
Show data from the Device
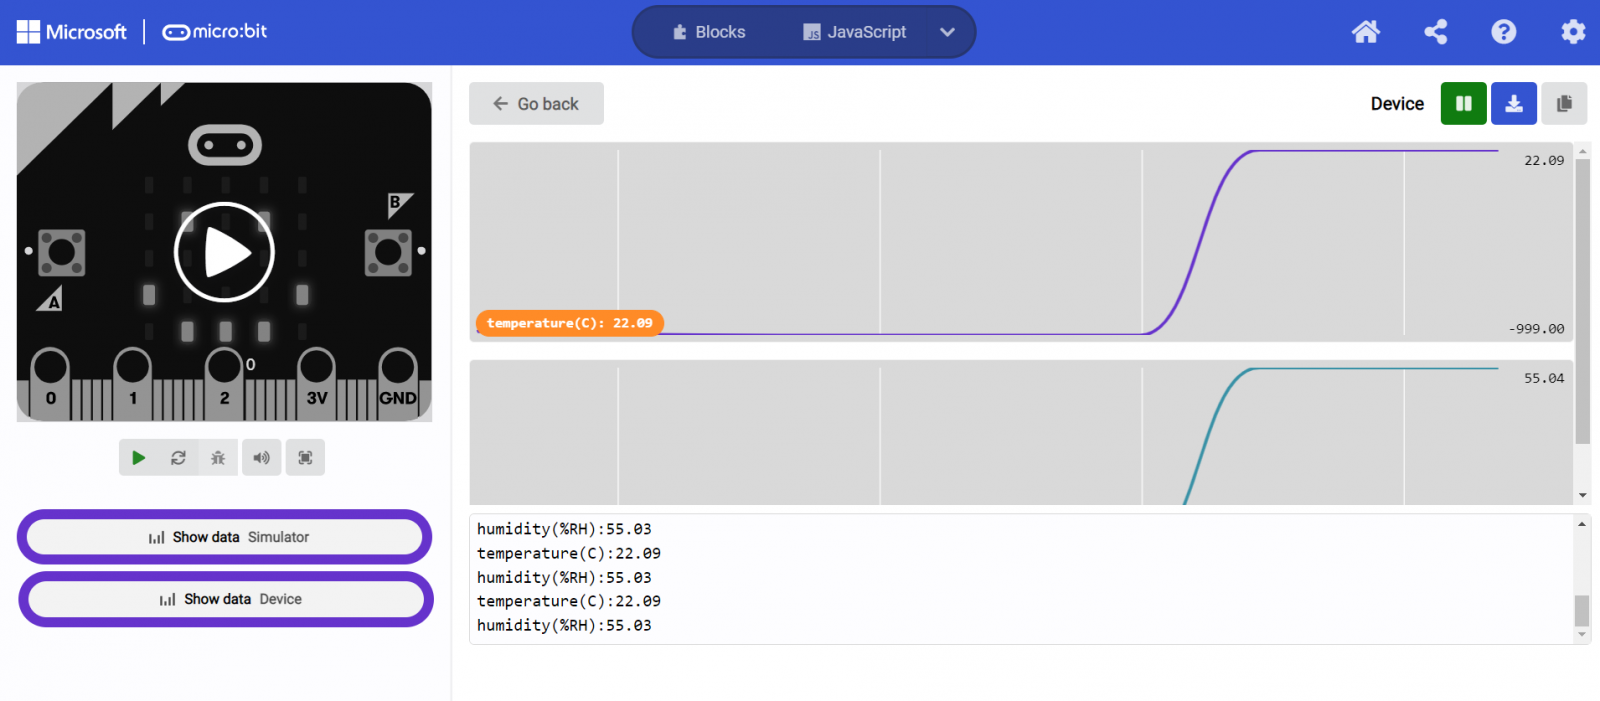(226, 599)
